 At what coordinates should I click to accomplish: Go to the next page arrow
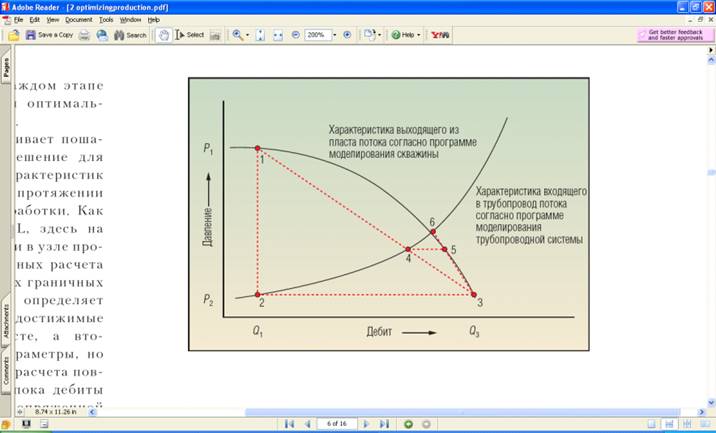(x=366, y=424)
